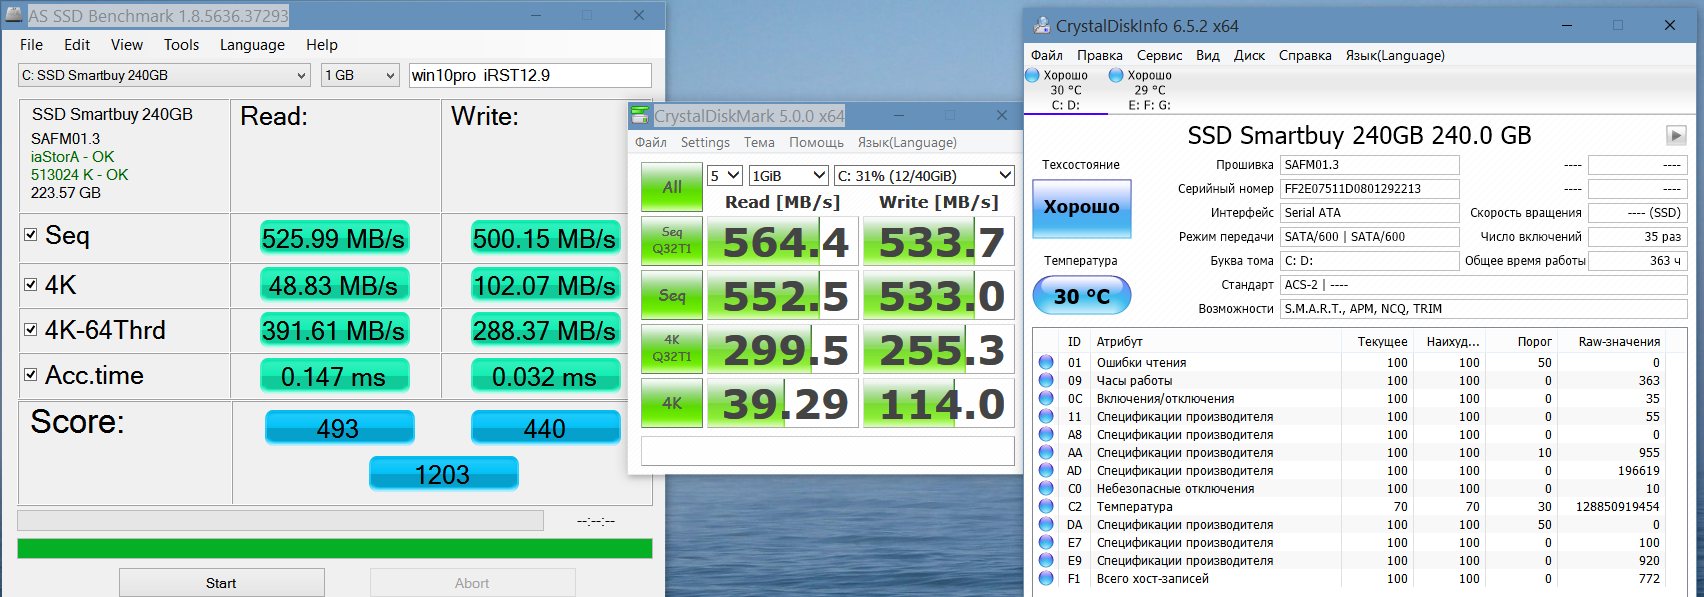Open the Language menu in AS SSD Benchmark
Screen dimensions: 1704x597
(x=252, y=45)
